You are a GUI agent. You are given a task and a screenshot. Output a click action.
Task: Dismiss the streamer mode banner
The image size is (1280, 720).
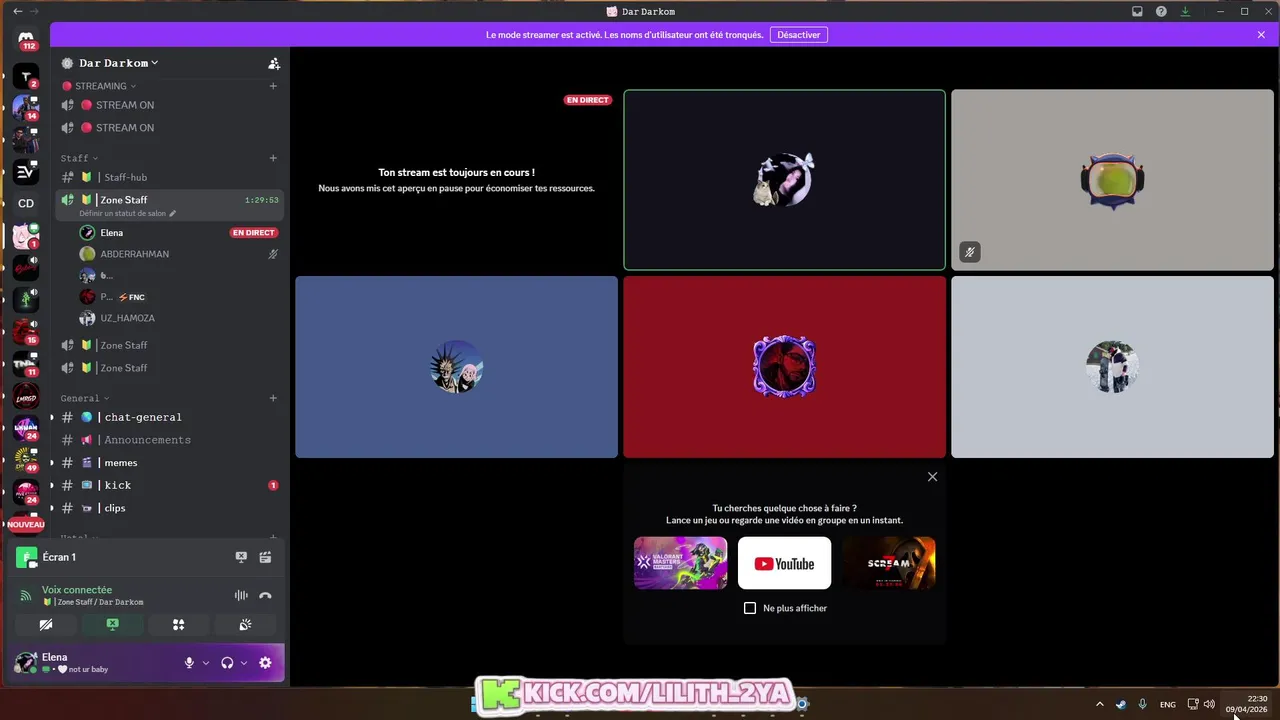click(x=1261, y=34)
